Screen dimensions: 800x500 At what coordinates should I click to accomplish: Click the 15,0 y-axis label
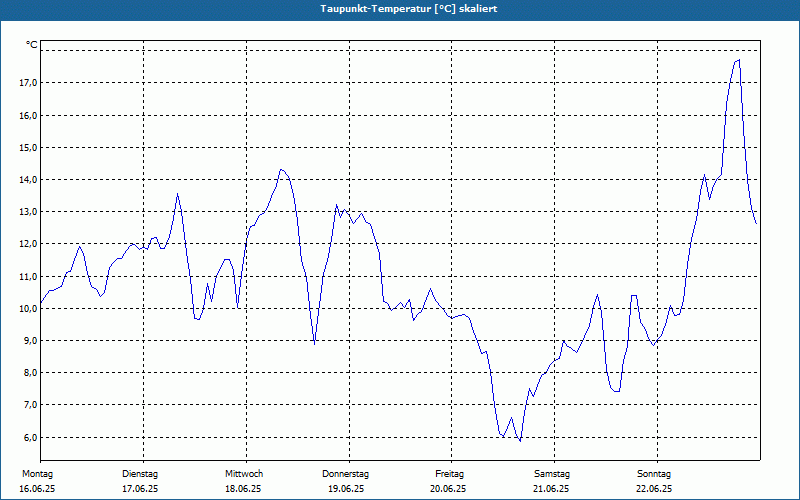coord(28,147)
